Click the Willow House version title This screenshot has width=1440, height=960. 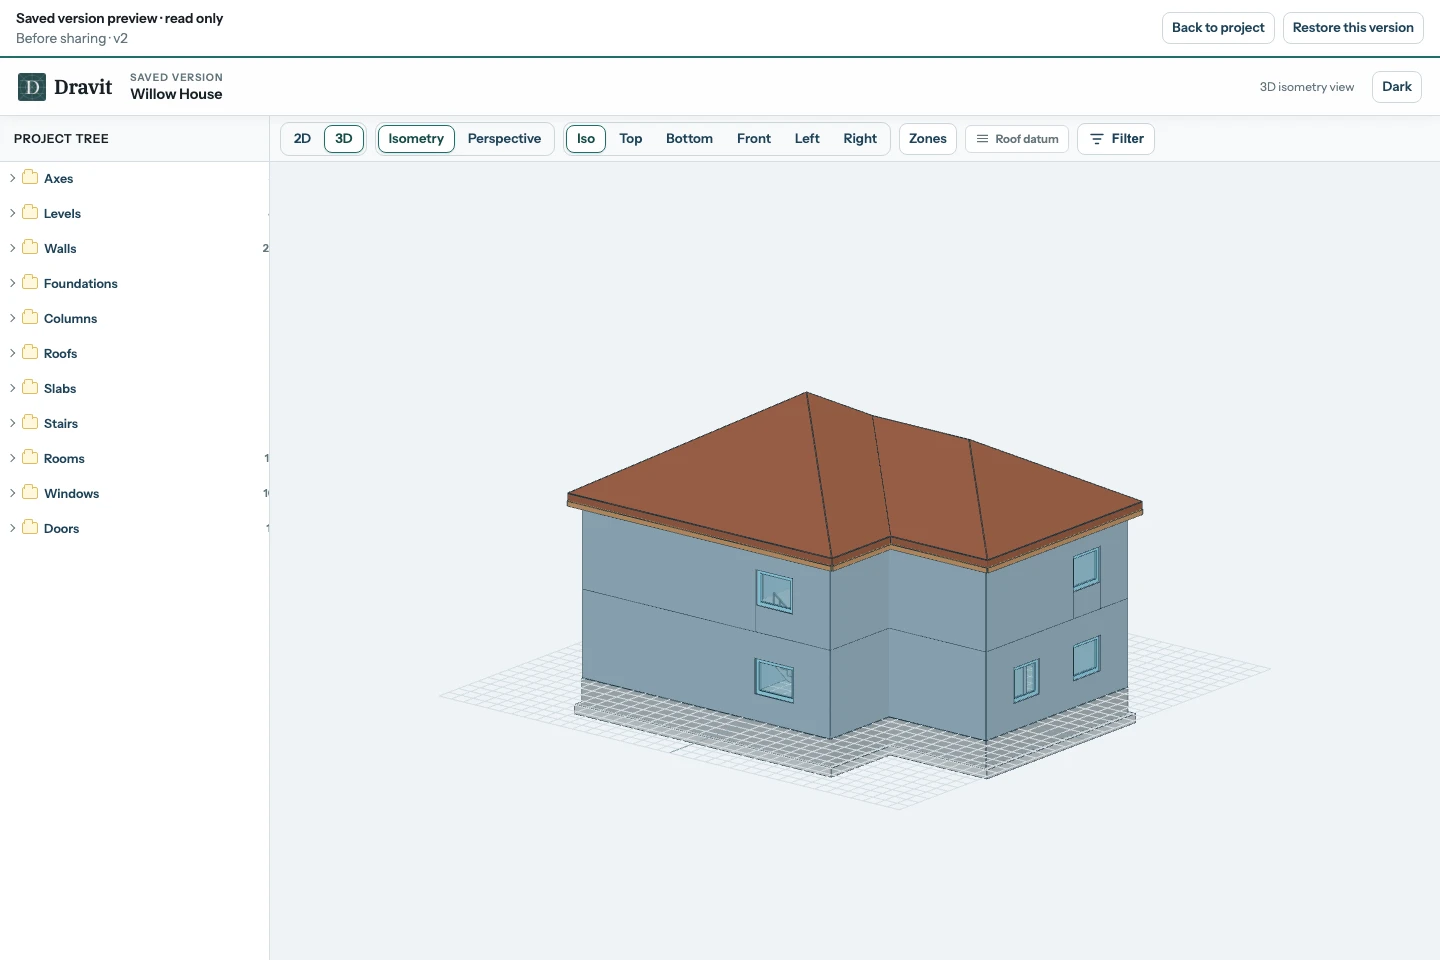coord(176,94)
